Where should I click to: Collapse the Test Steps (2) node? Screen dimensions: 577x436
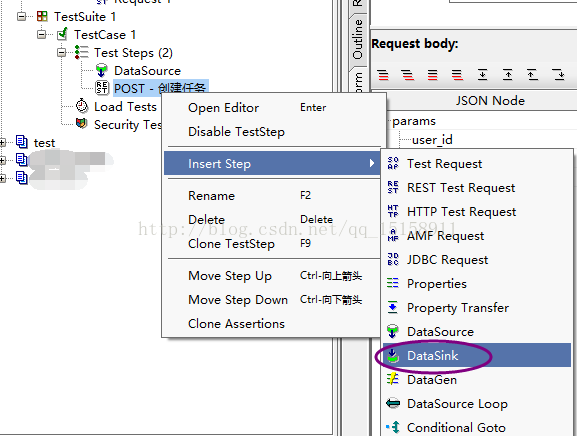61,53
